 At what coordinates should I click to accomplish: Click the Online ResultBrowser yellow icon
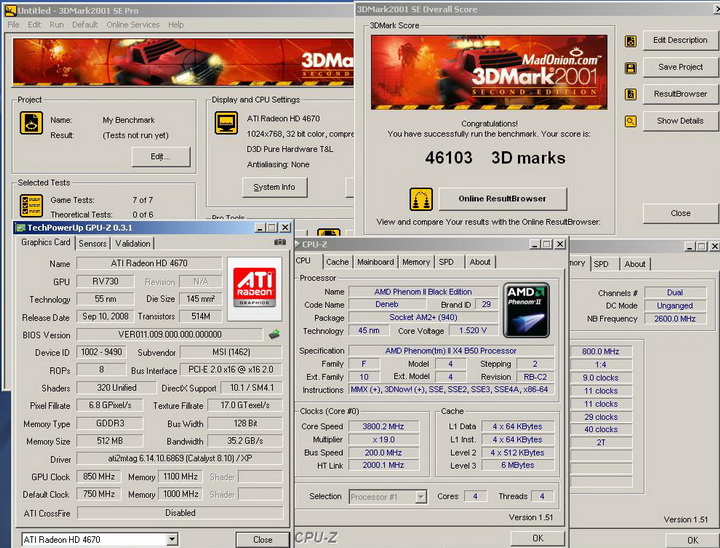421,199
